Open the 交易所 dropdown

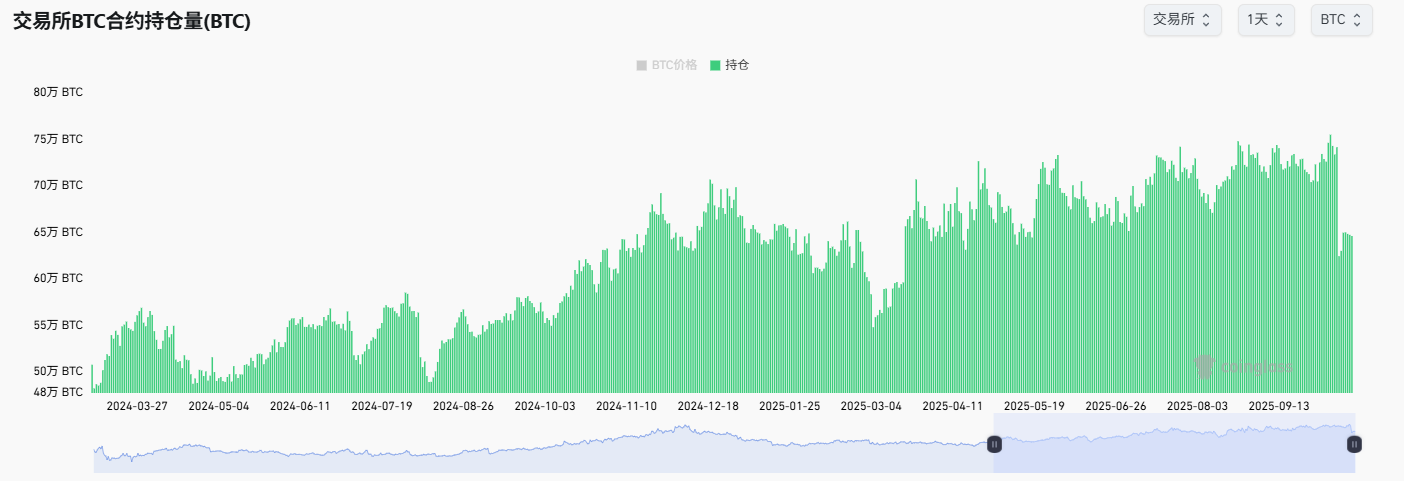1182,20
